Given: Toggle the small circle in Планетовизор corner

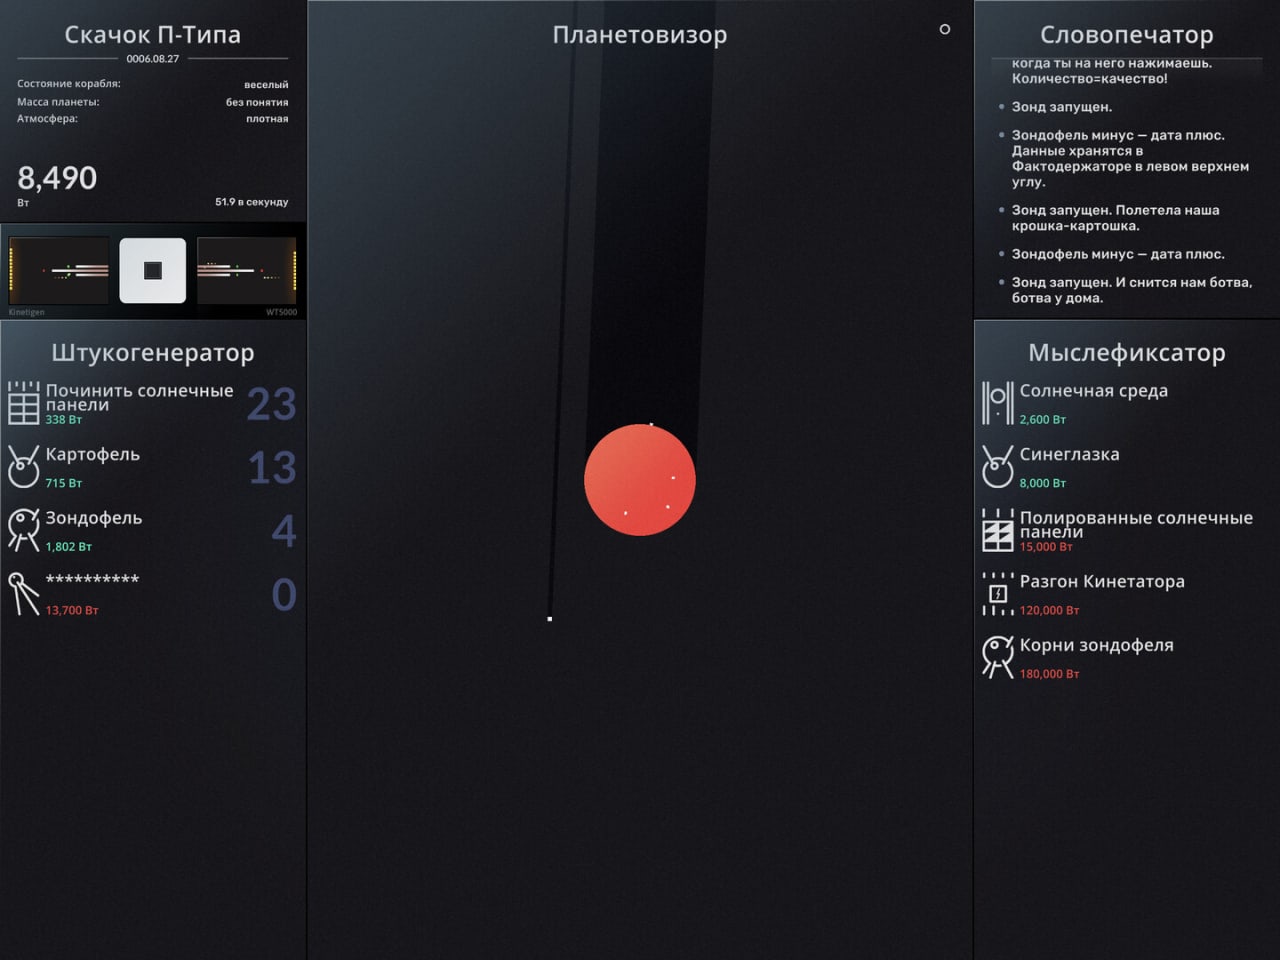Looking at the screenshot, I should point(944,30).
